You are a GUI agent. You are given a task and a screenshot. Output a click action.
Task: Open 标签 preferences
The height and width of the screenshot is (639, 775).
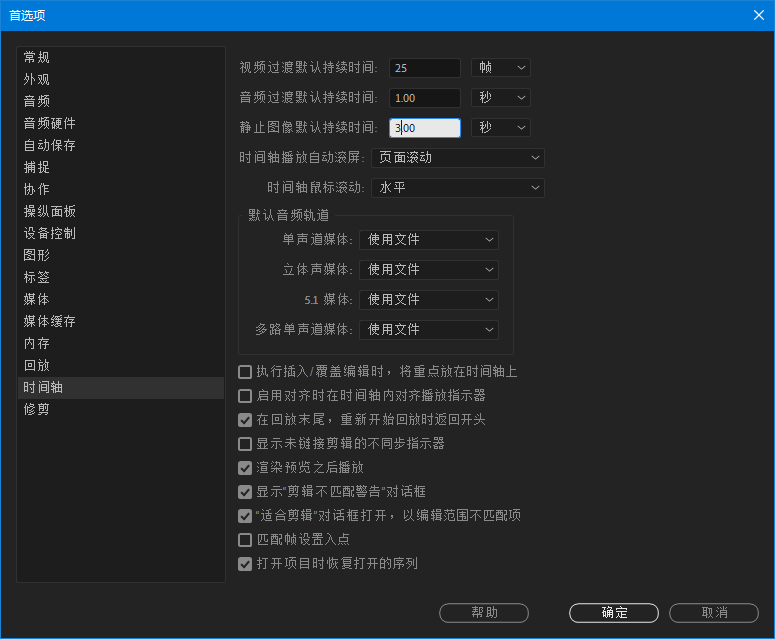coord(121,277)
